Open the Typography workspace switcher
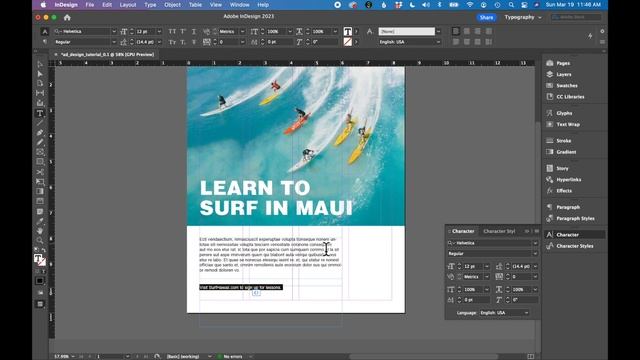This screenshot has width=640, height=360. tap(523, 17)
